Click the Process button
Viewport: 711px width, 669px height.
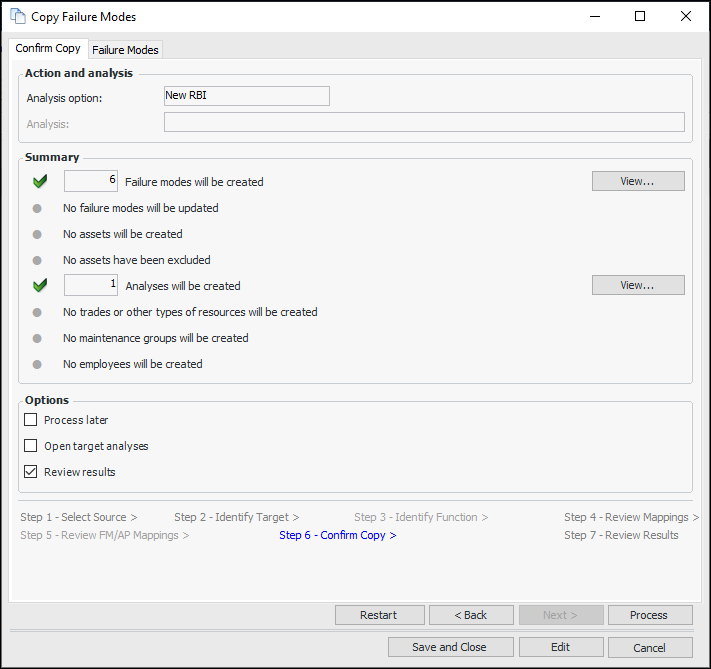coord(650,615)
